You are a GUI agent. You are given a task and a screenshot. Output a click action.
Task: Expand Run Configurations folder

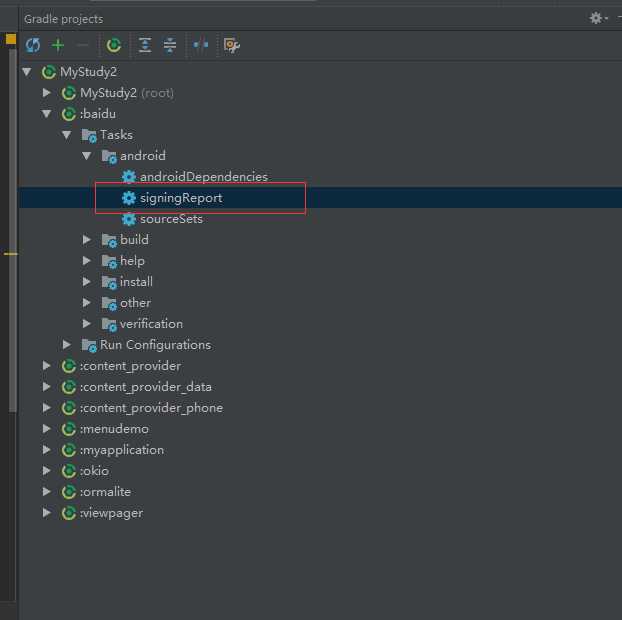pyautogui.click(x=67, y=345)
